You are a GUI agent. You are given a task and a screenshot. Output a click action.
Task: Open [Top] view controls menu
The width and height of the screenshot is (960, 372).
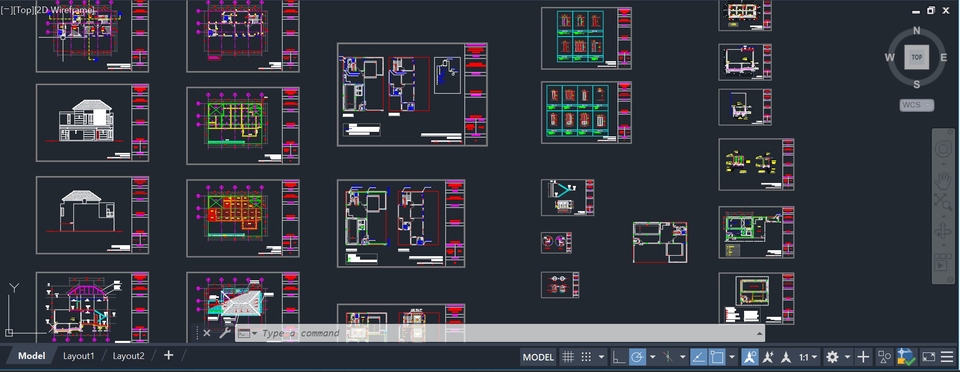24,11
